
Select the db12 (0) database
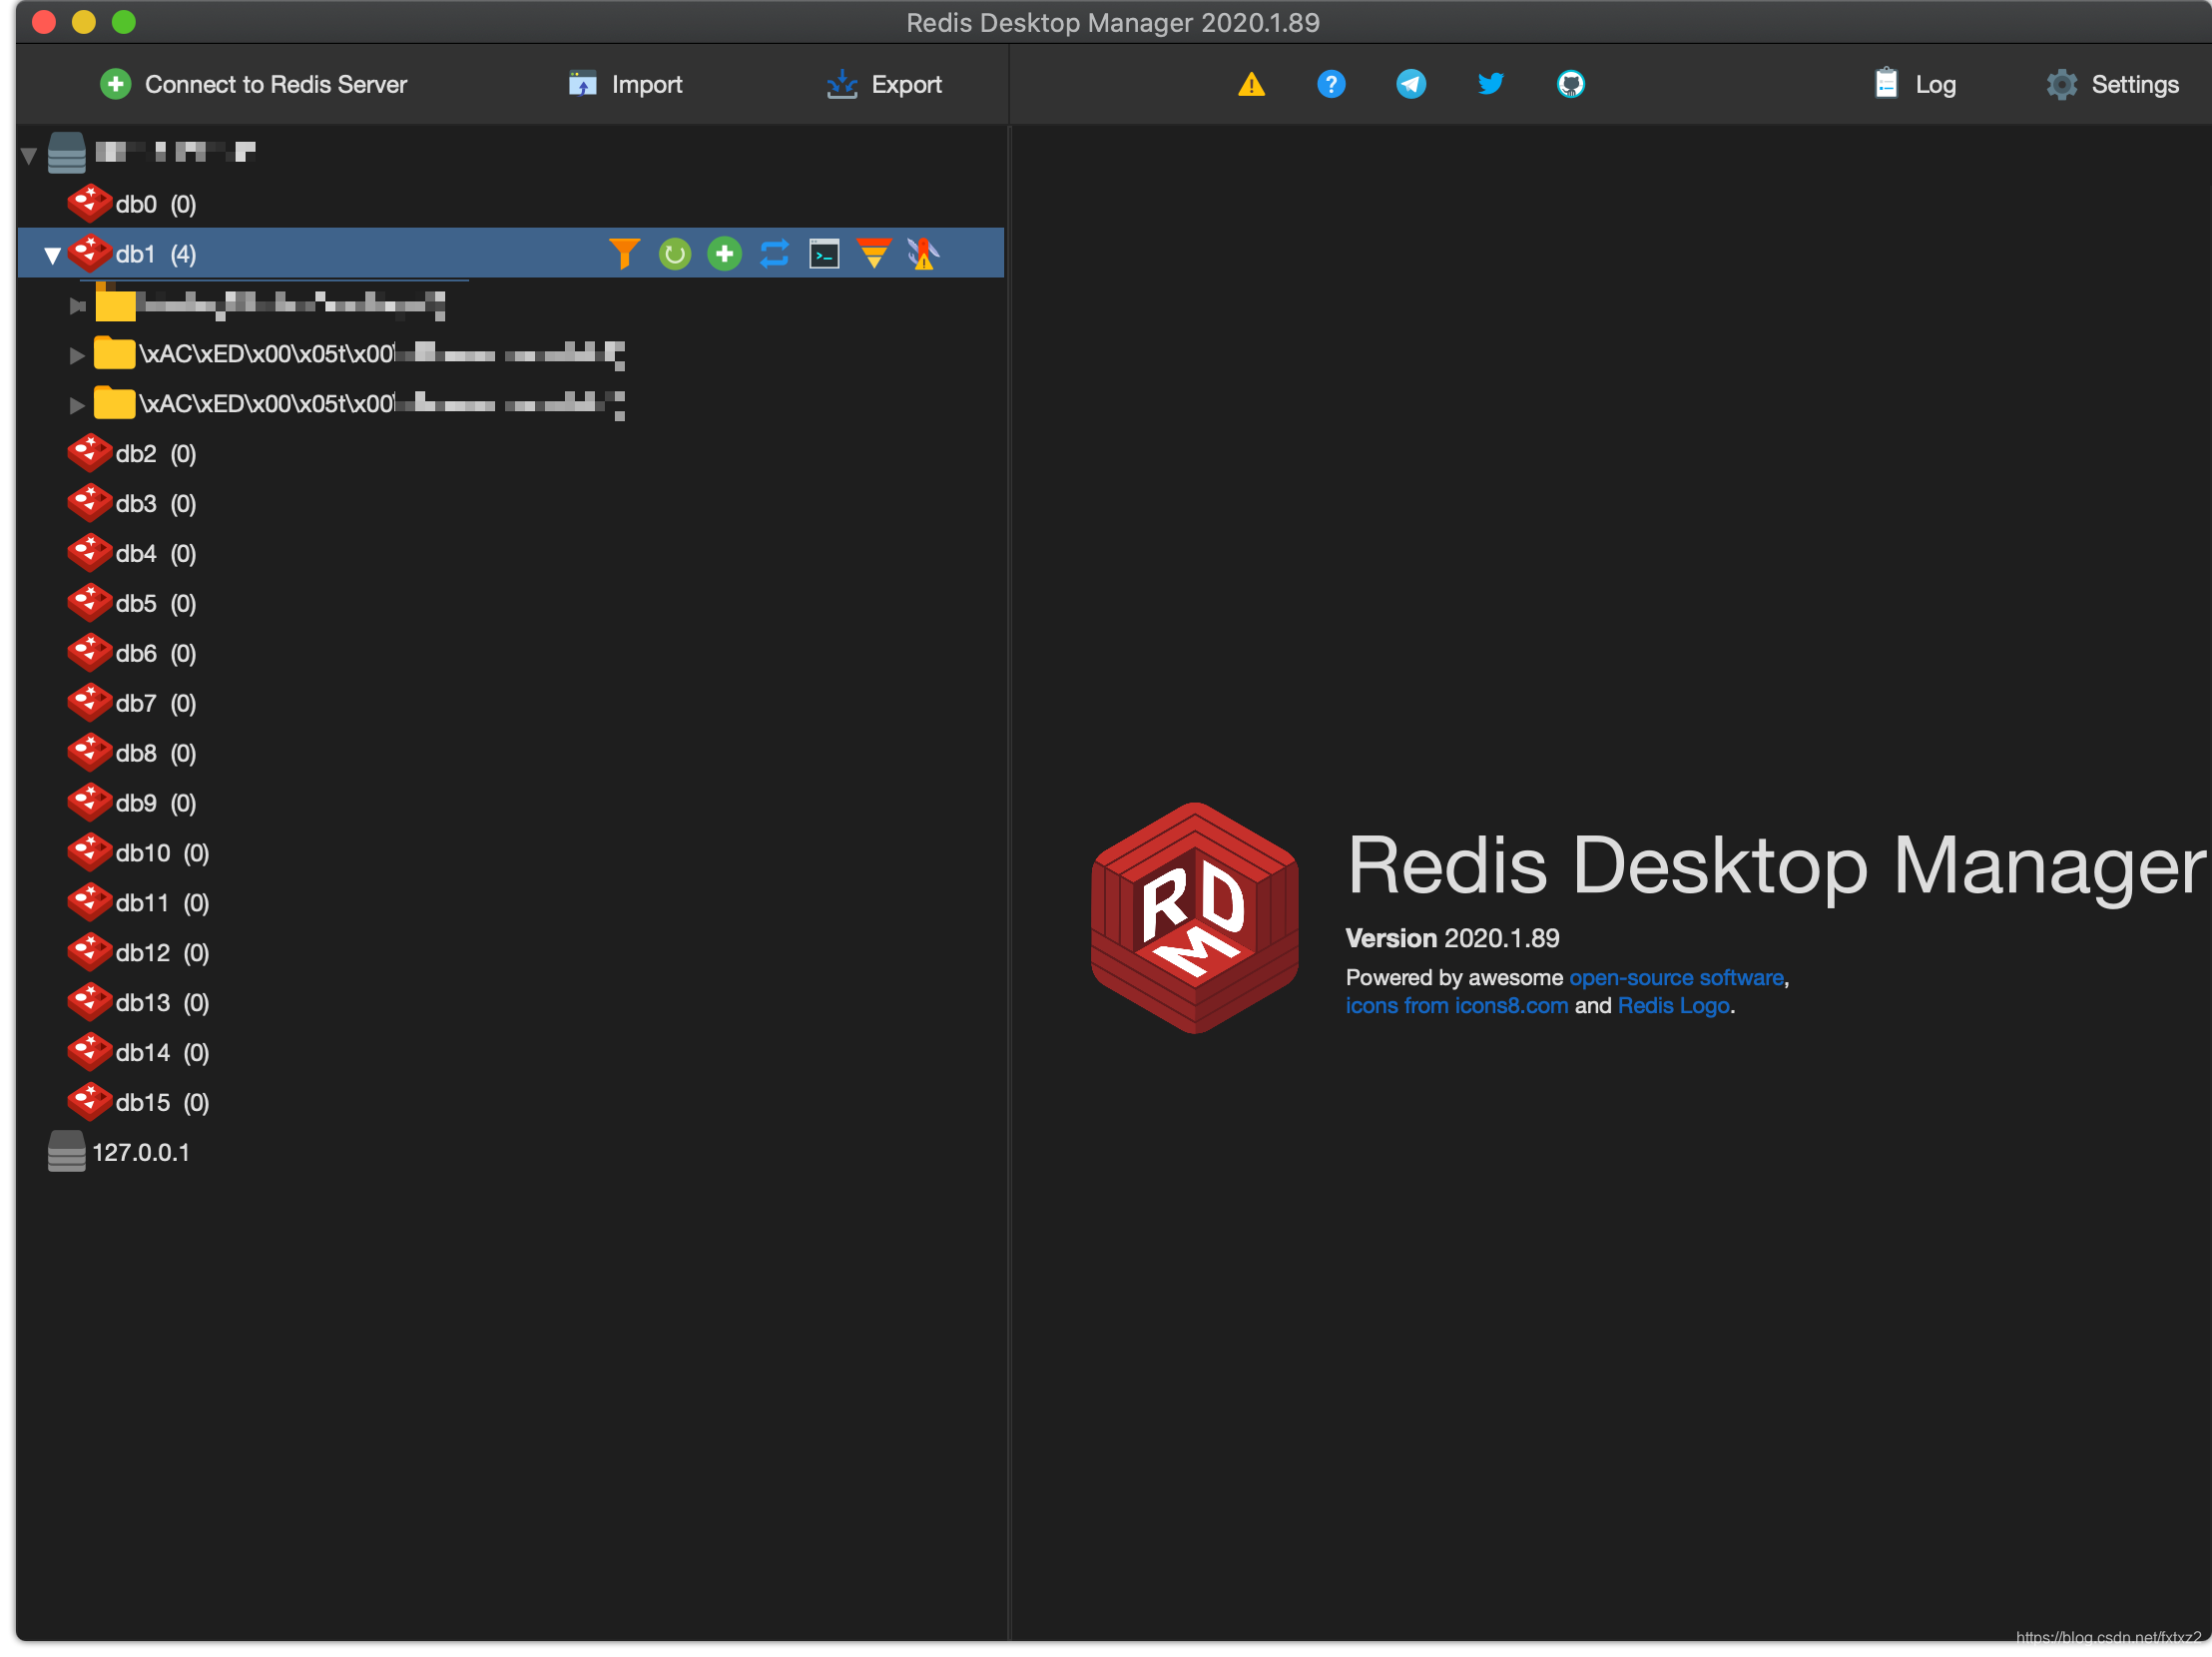point(162,954)
